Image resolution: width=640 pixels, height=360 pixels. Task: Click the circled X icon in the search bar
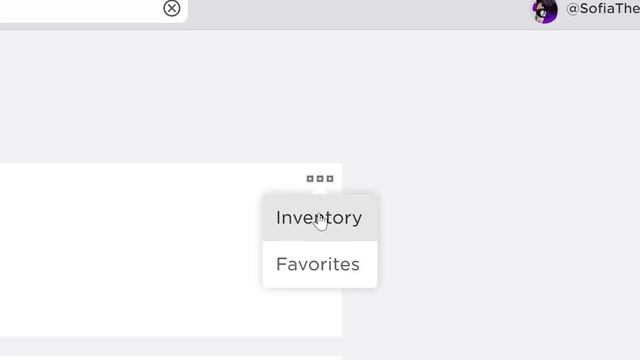click(171, 8)
